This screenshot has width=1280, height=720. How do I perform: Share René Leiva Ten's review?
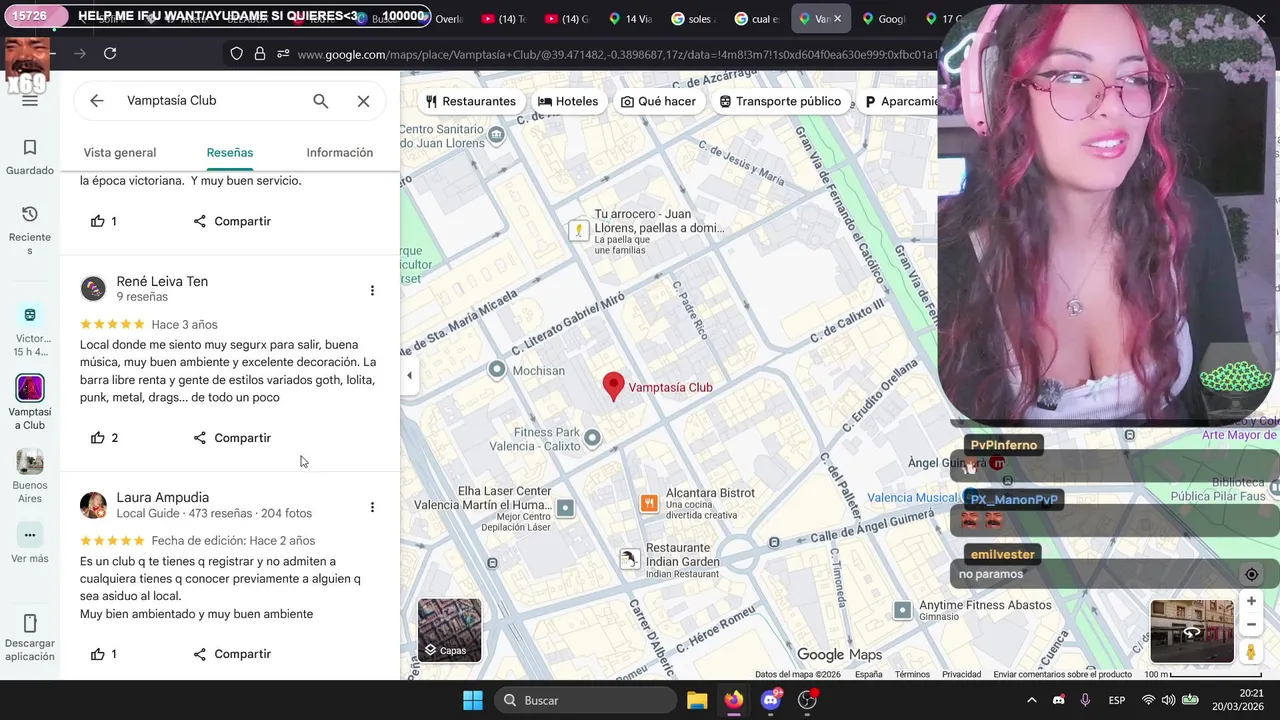[232, 438]
